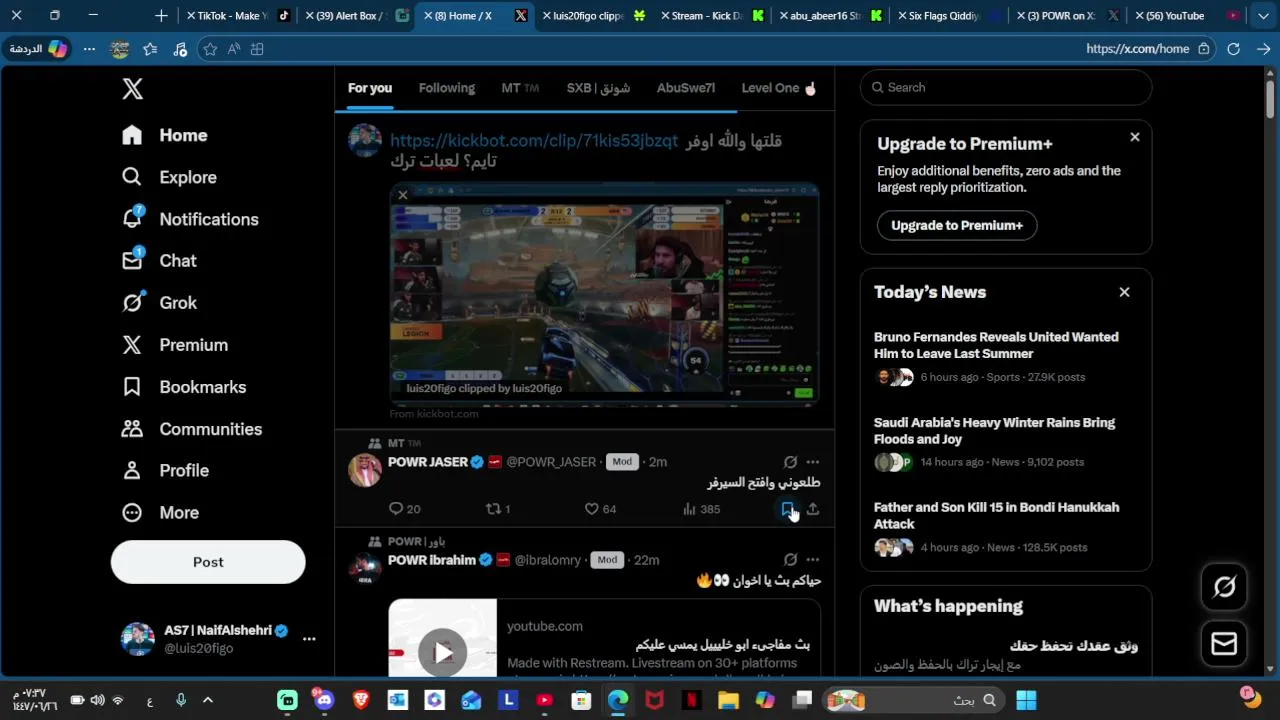Click the Search input field

point(1006,87)
